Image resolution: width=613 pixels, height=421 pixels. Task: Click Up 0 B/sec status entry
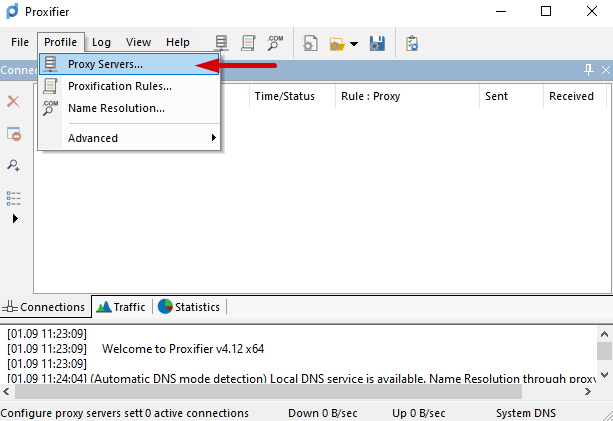(x=419, y=413)
